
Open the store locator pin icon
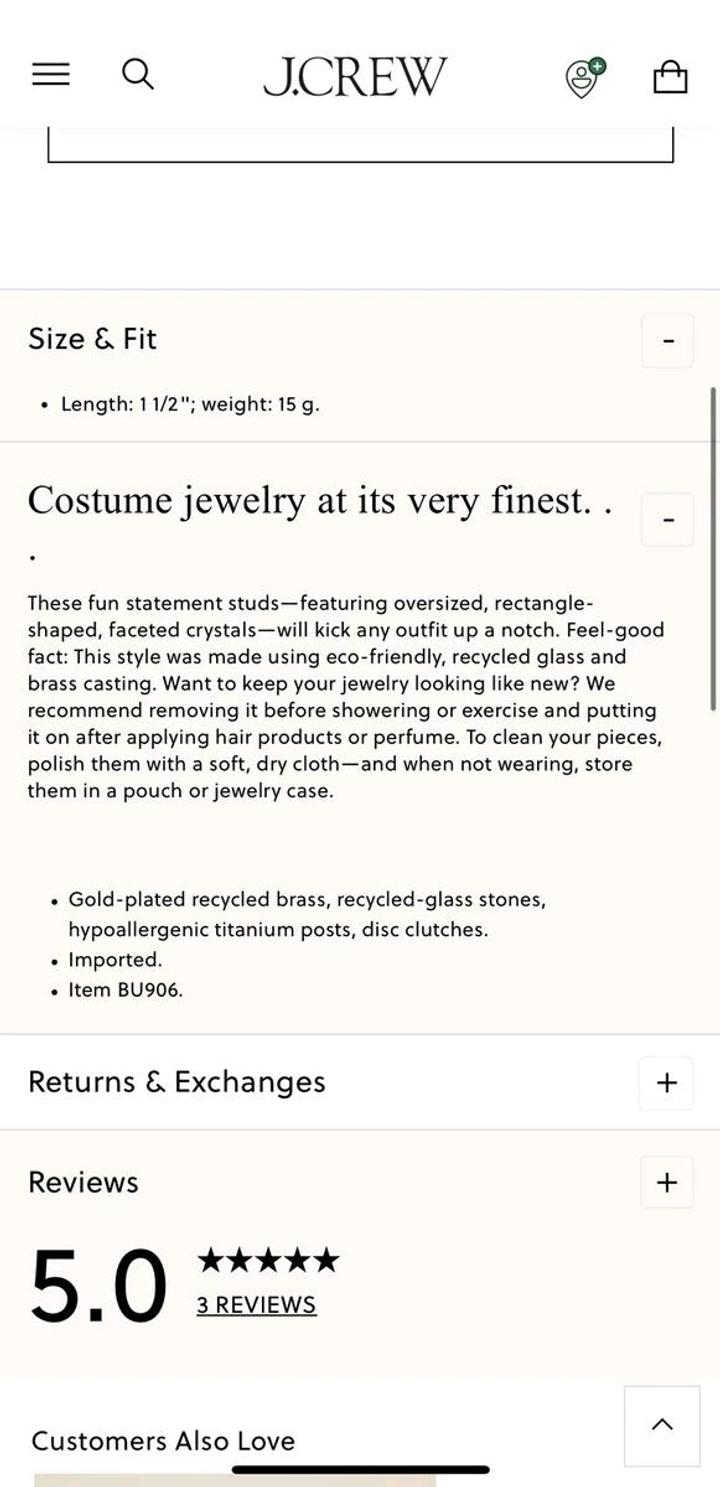585,78
